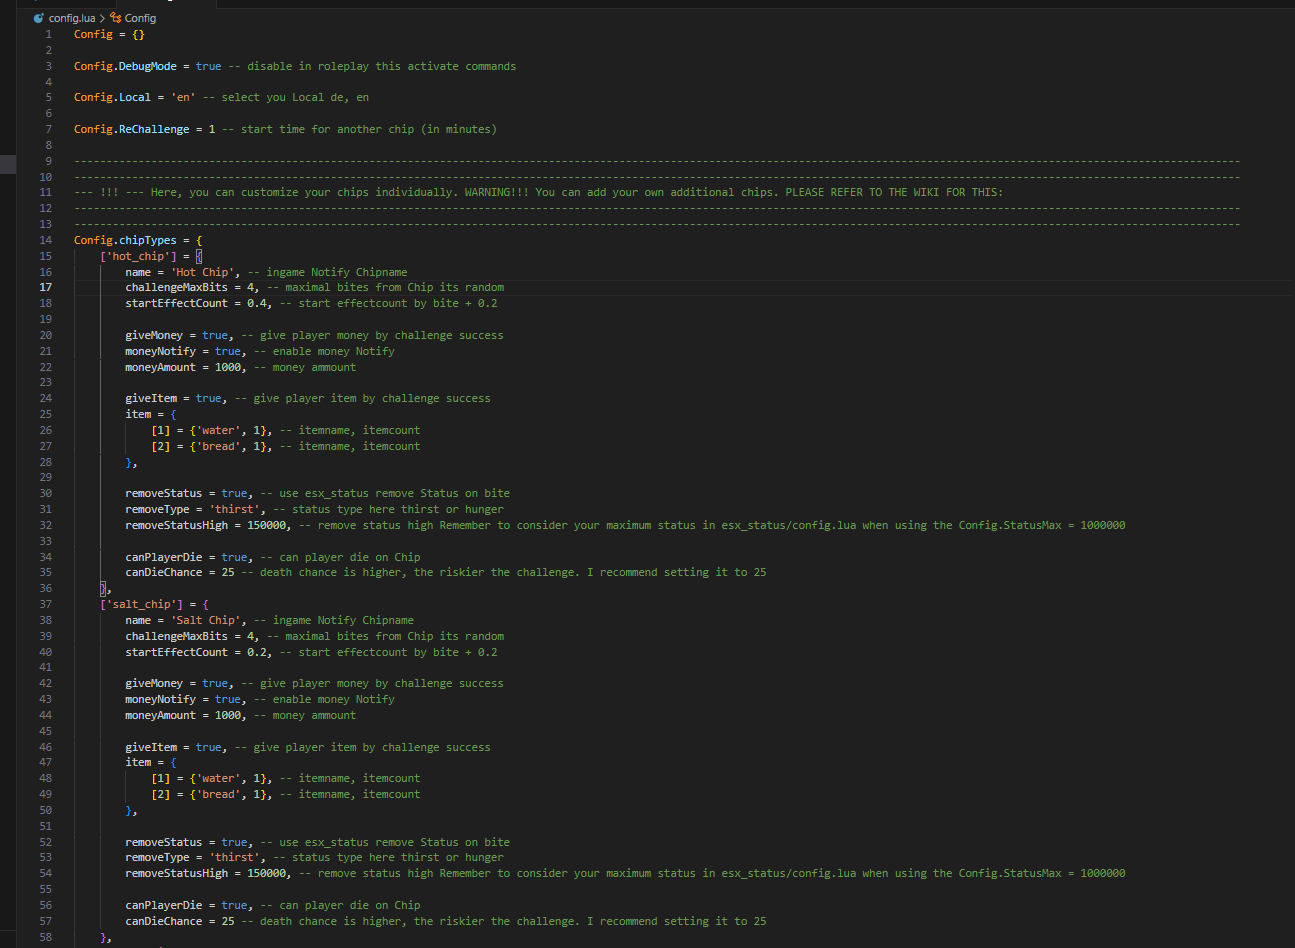
Task: Click 'challengeMaxBits' on line 39
Action: click(x=176, y=636)
